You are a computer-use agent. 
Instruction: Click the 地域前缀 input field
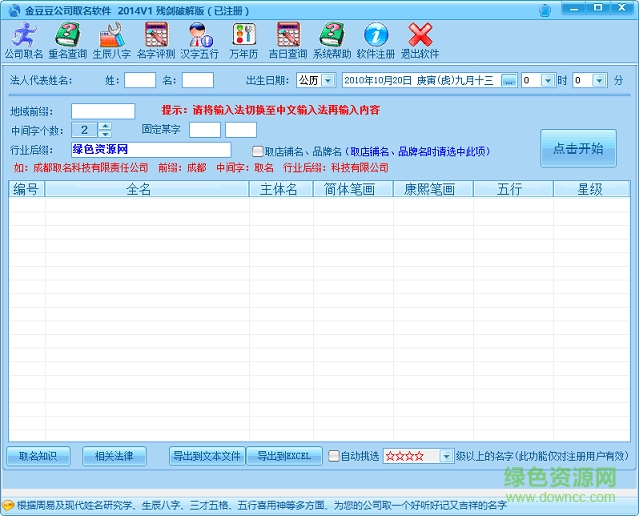(103, 111)
